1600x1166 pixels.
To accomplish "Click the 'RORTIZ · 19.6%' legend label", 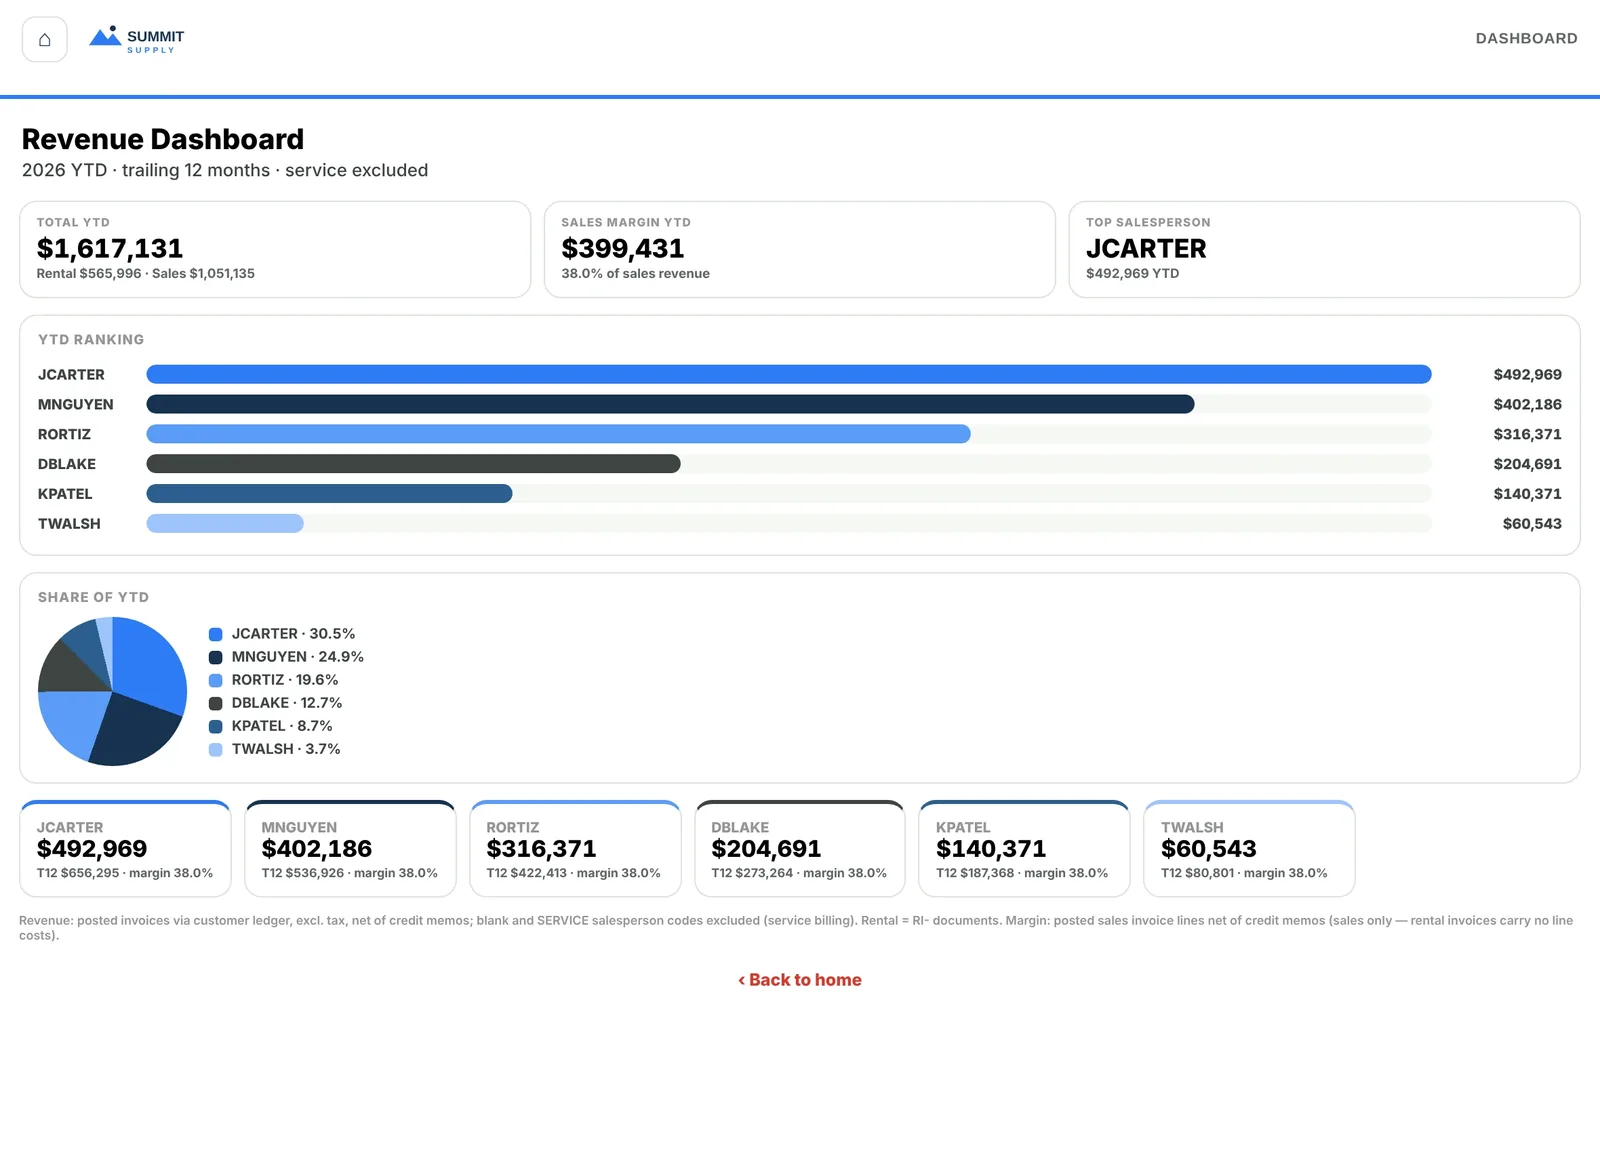I will coord(285,680).
